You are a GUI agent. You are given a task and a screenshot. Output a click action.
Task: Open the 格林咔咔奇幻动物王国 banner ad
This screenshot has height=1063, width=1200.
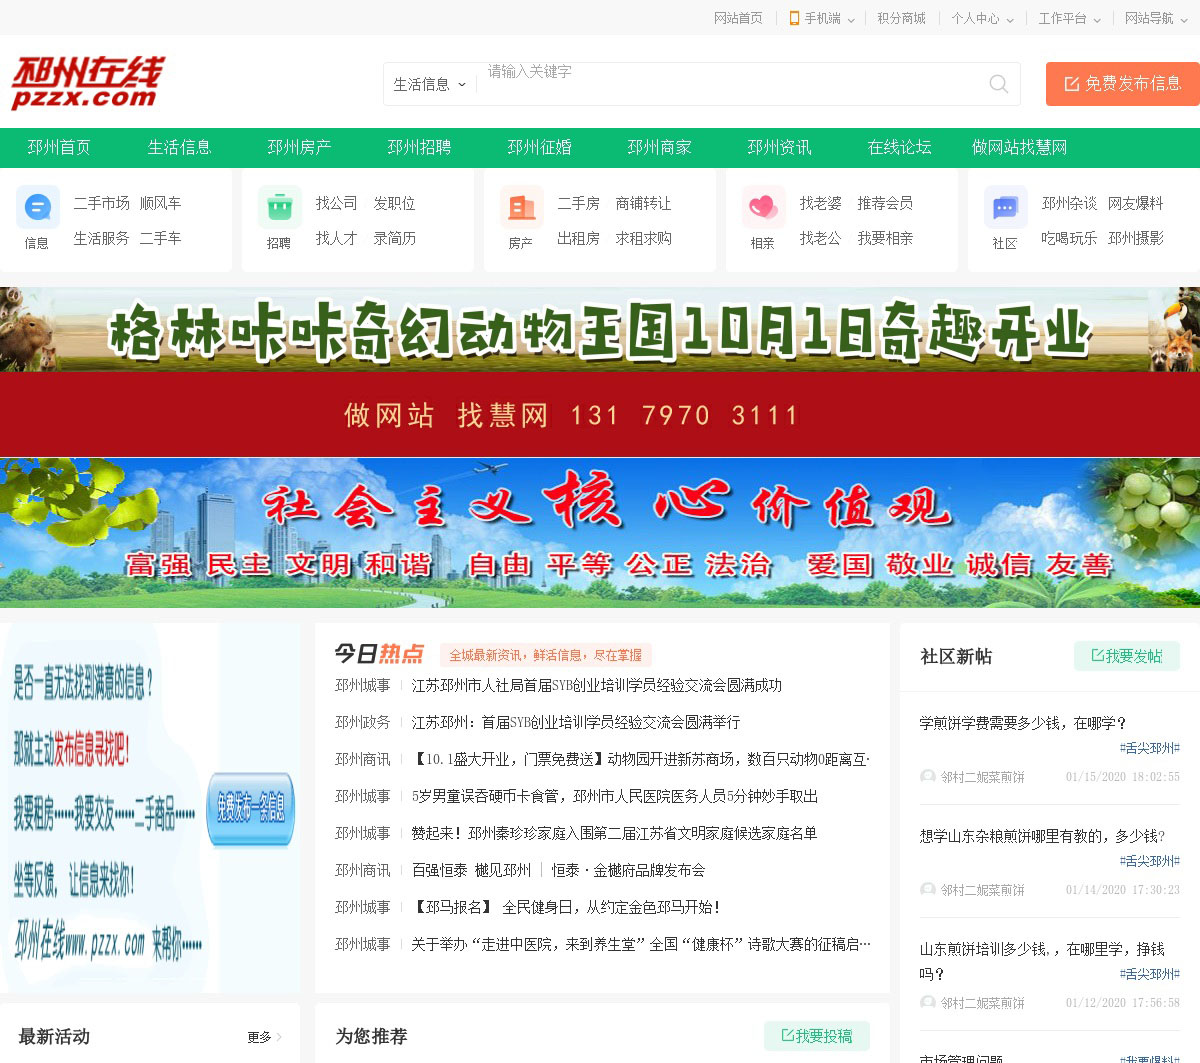[600, 330]
